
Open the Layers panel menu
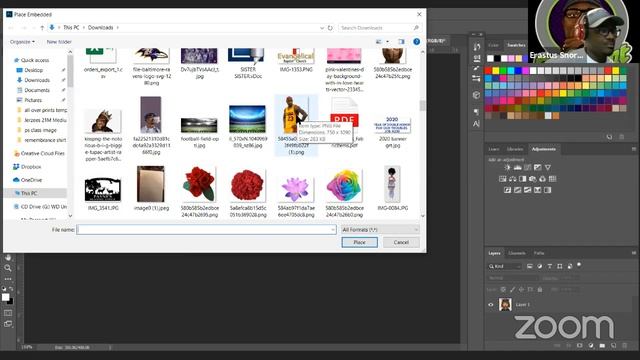(633, 253)
